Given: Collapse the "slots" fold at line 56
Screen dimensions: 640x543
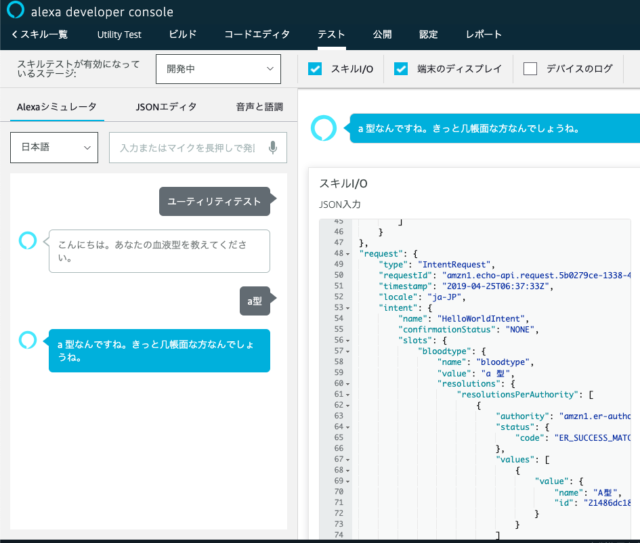Looking at the screenshot, I should [348, 340].
